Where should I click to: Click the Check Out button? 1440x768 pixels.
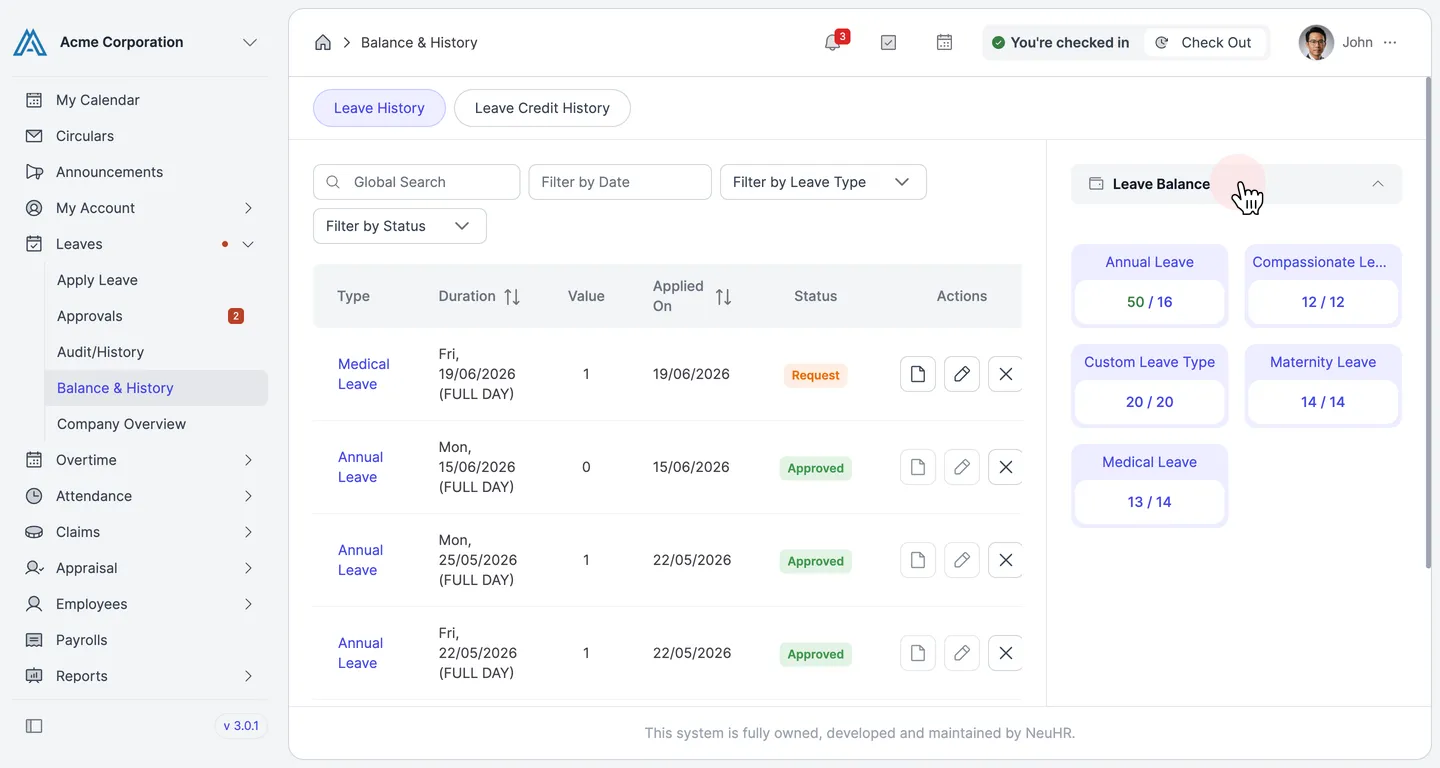click(1204, 42)
